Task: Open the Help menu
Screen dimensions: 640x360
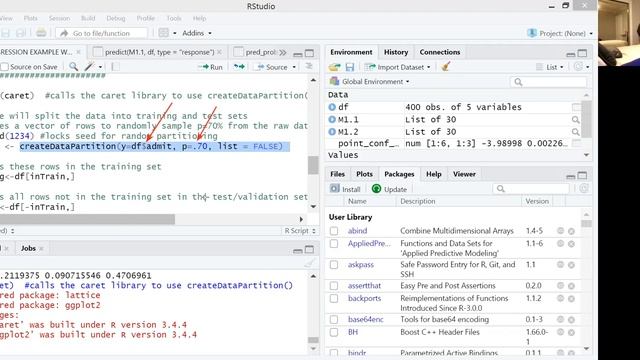Action: coord(199,18)
